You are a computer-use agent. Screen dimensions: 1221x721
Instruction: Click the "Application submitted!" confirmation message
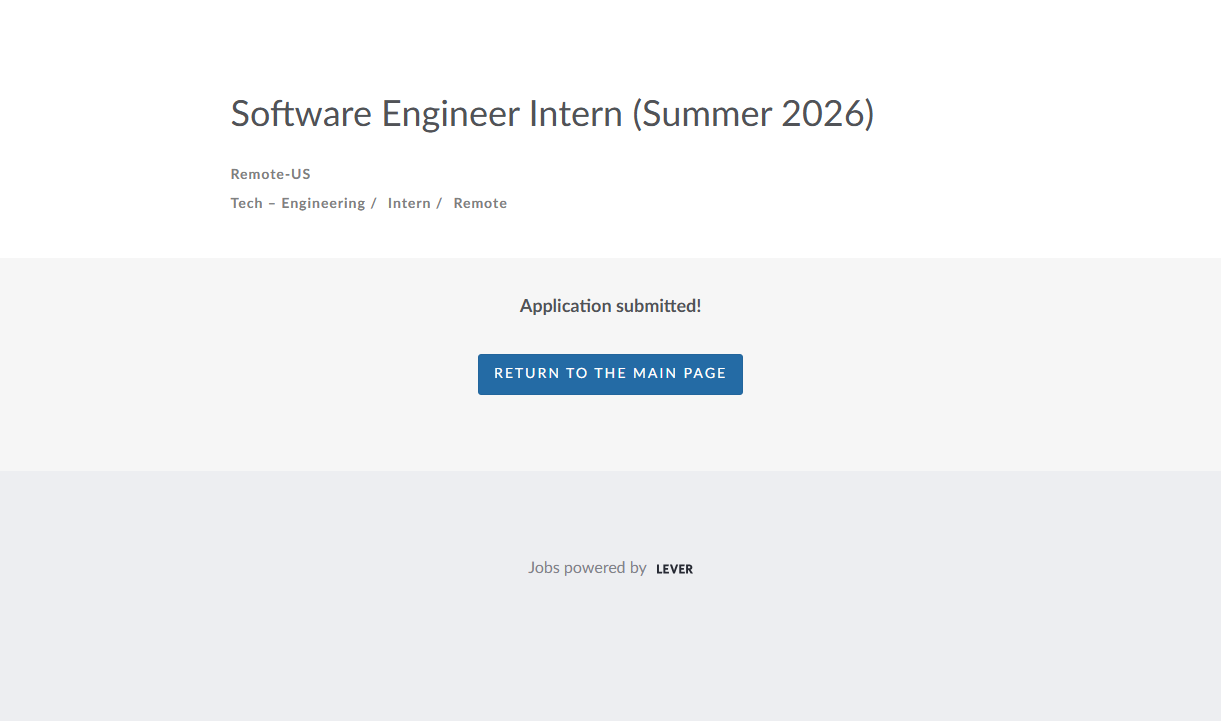click(610, 306)
